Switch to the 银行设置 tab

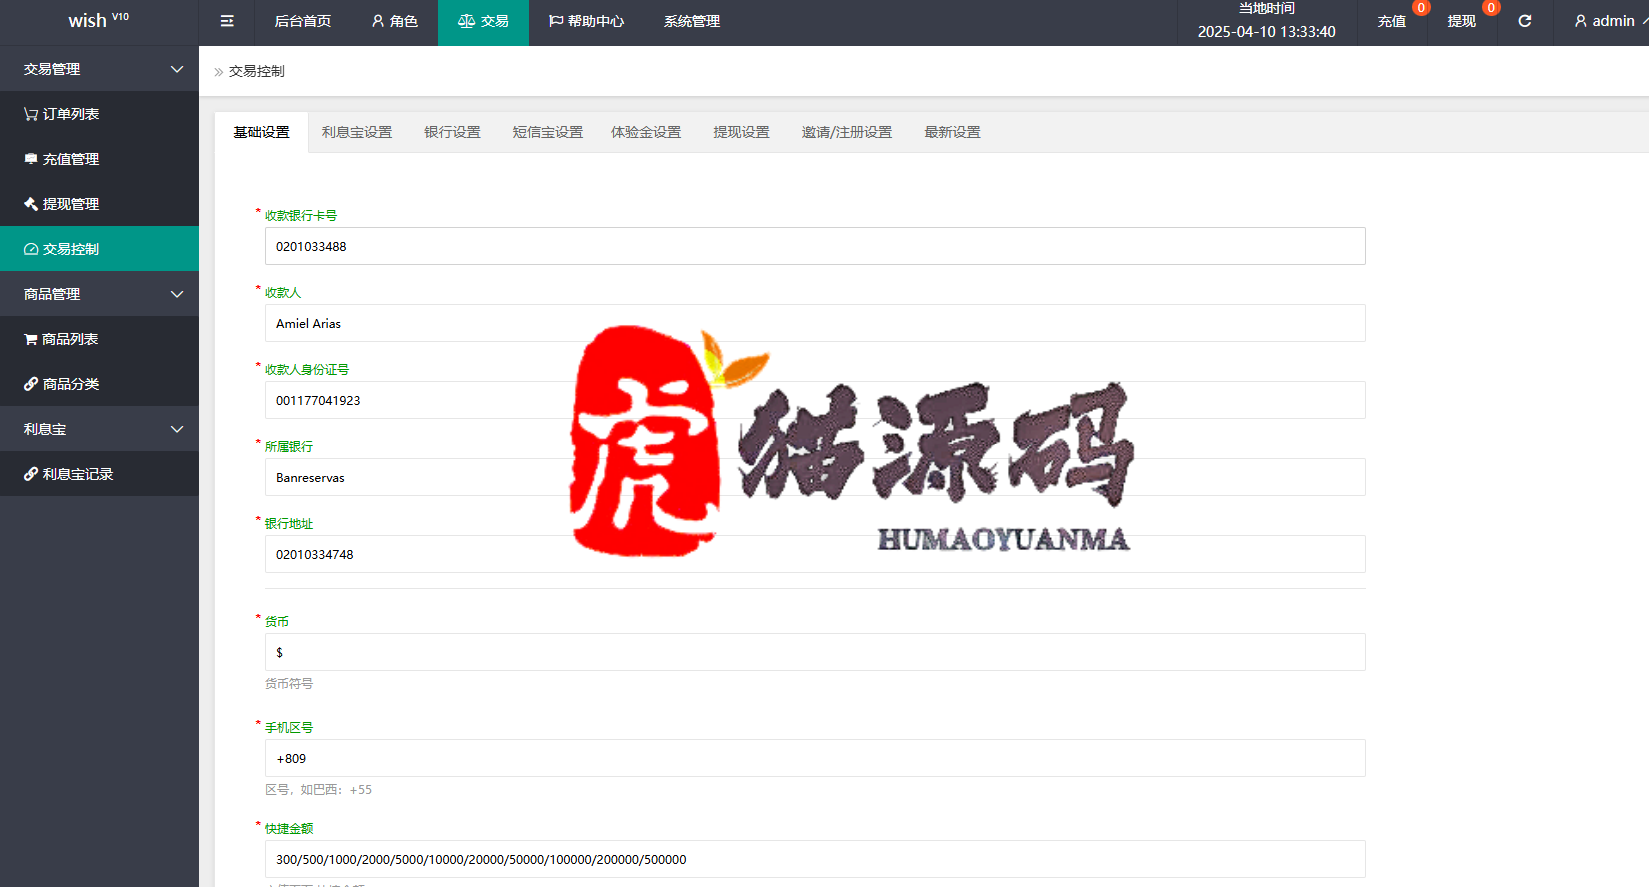(x=452, y=132)
